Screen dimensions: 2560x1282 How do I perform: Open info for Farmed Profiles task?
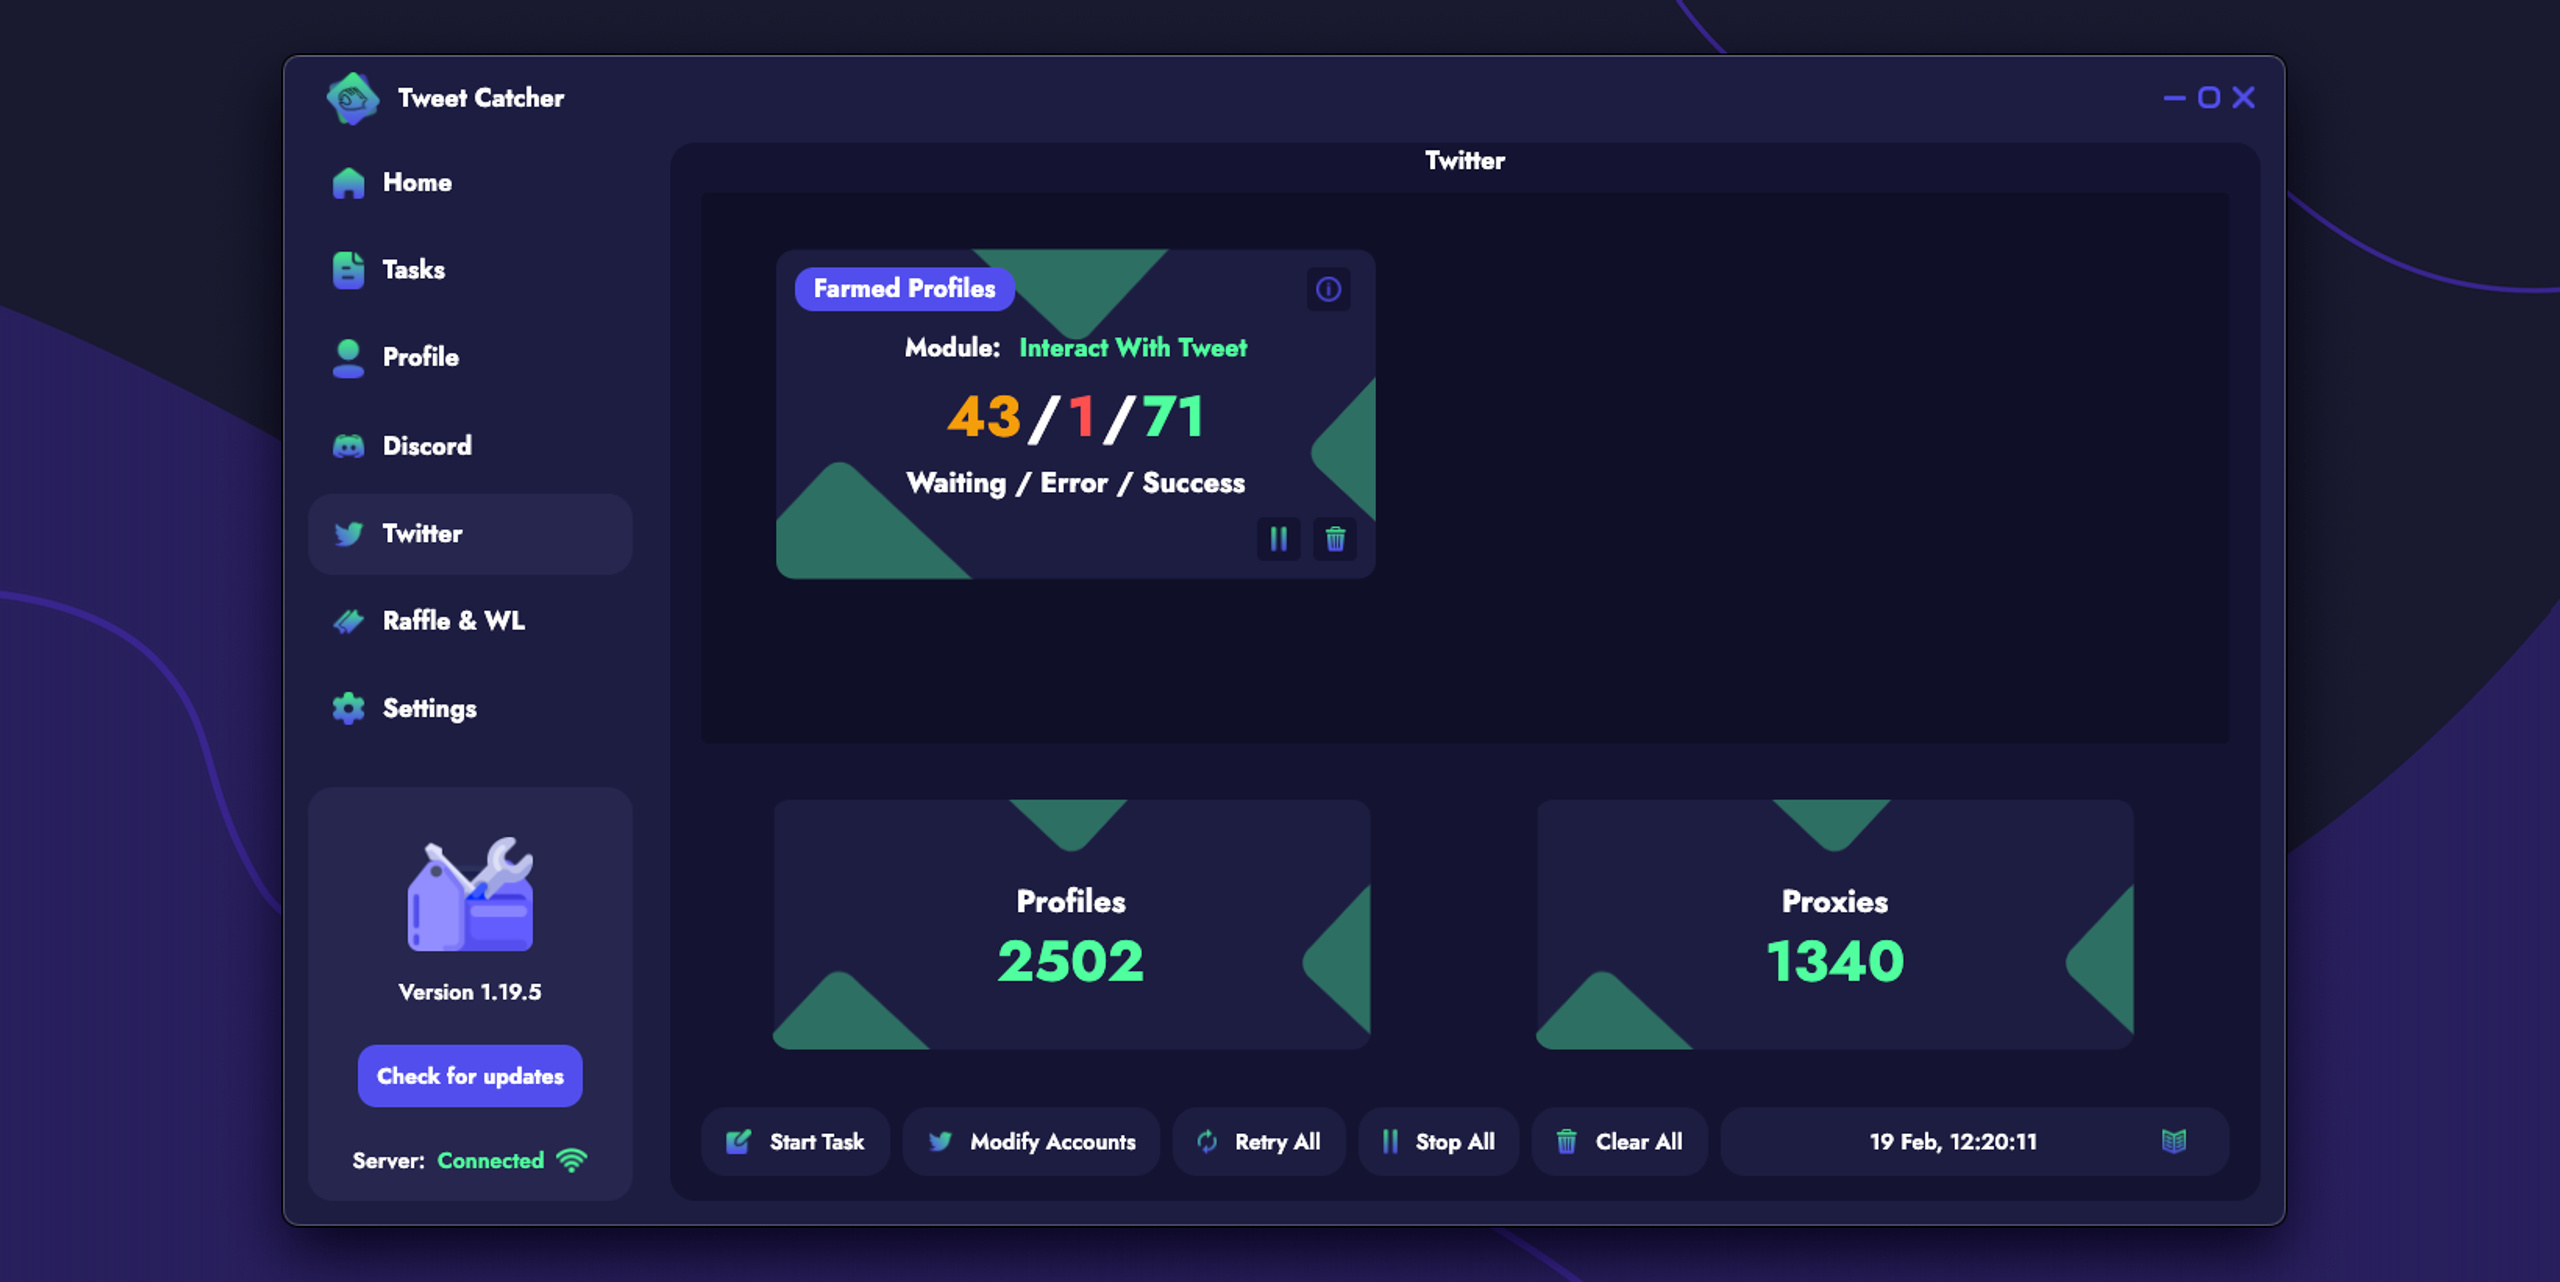[x=1328, y=289]
